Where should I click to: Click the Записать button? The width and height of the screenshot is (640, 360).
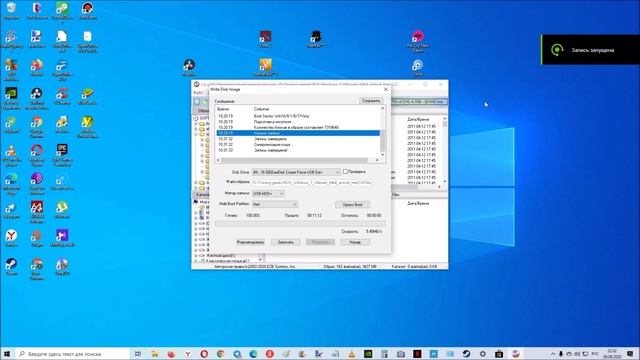(x=285, y=242)
